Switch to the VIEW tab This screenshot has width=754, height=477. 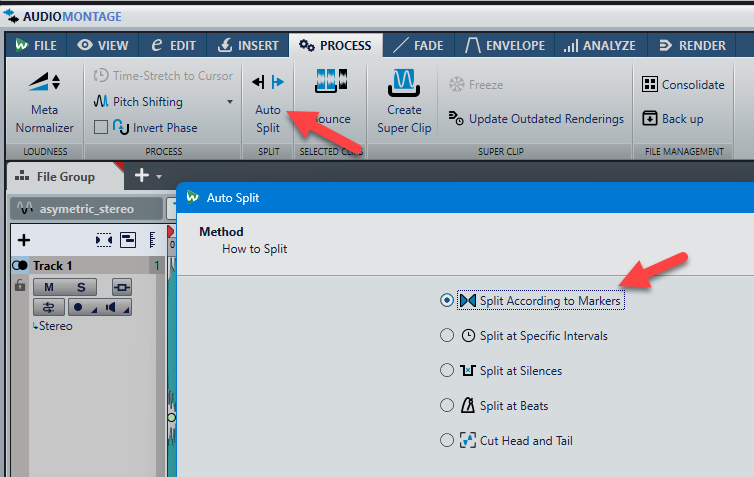coord(102,46)
